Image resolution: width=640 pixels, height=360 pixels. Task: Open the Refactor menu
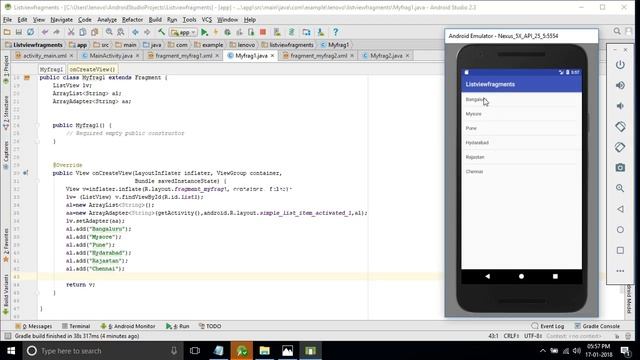(x=133, y=20)
